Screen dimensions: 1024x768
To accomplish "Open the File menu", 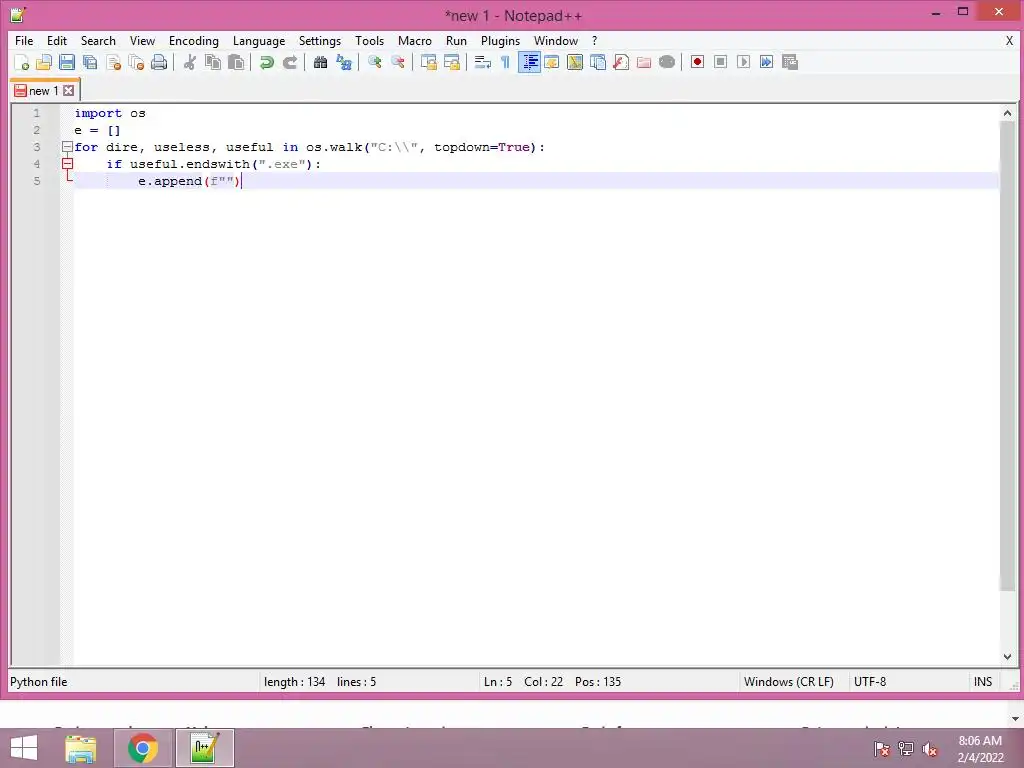I will (24, 40).
